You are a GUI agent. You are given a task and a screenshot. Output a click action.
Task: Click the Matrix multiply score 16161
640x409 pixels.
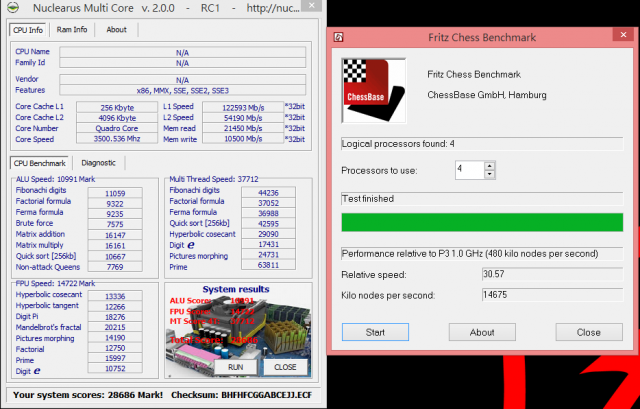point(115,246)
